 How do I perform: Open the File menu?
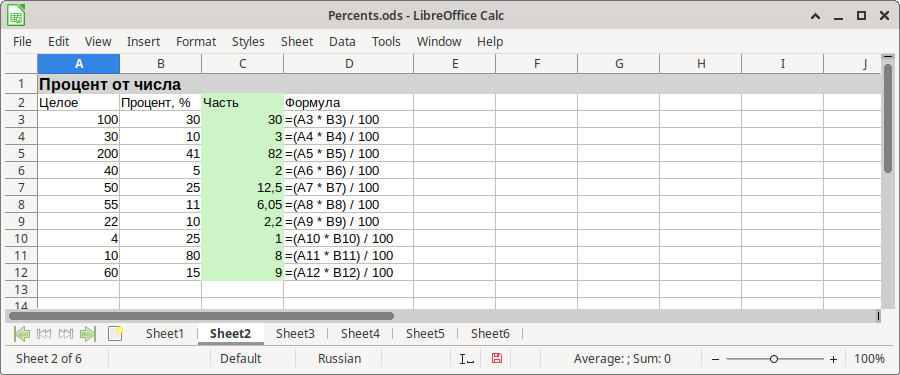click(x=22, y=41)
